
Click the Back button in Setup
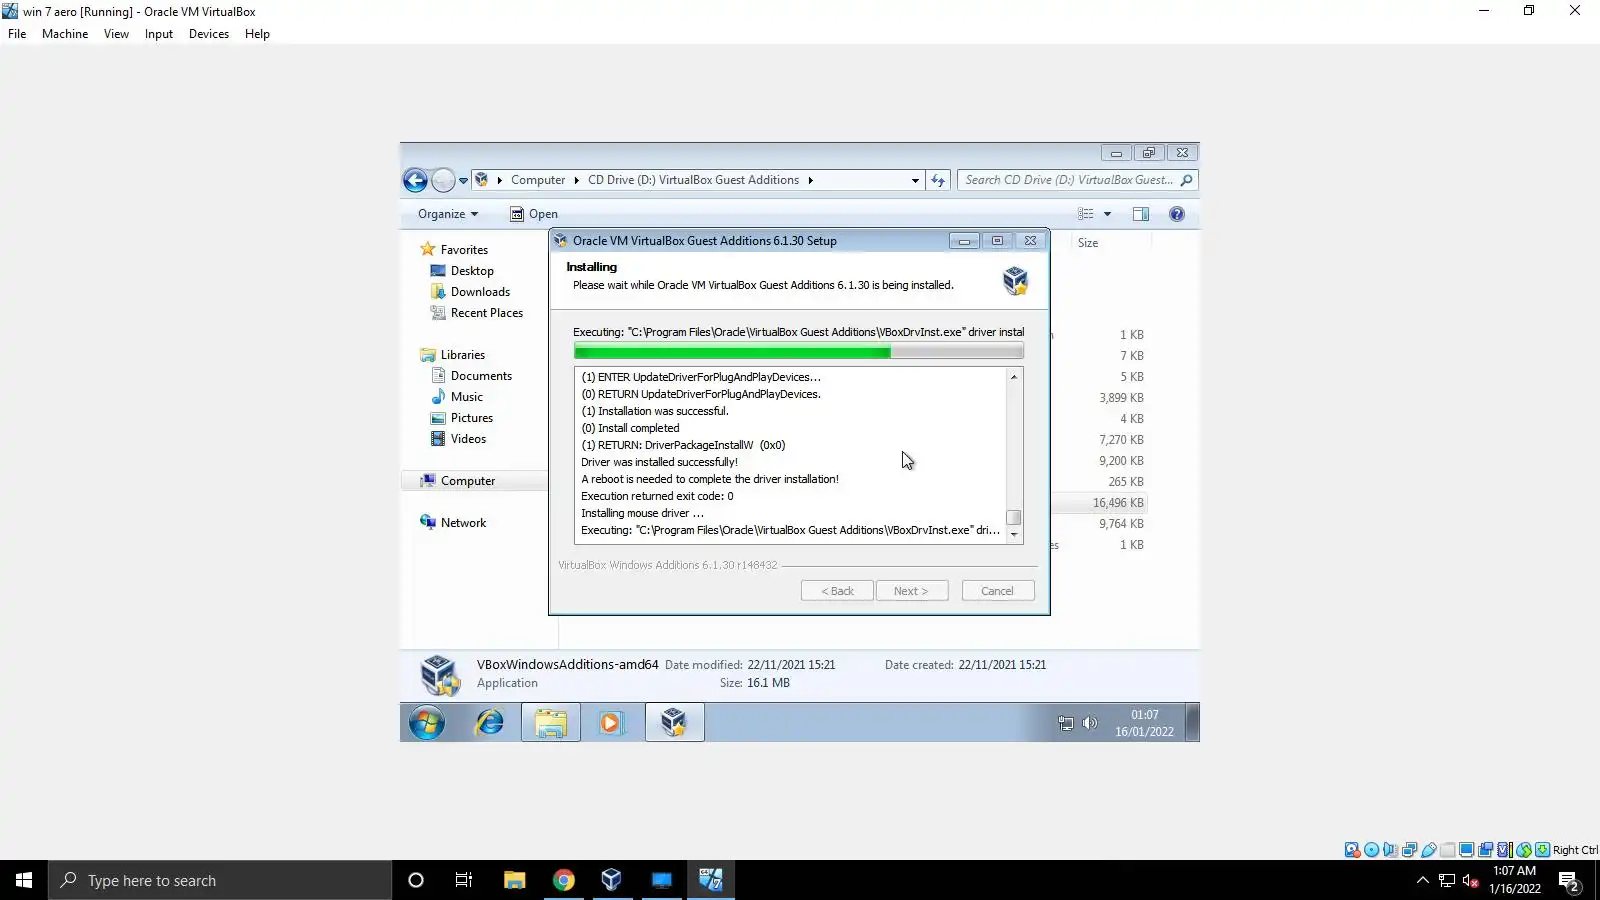coord(838,591)
